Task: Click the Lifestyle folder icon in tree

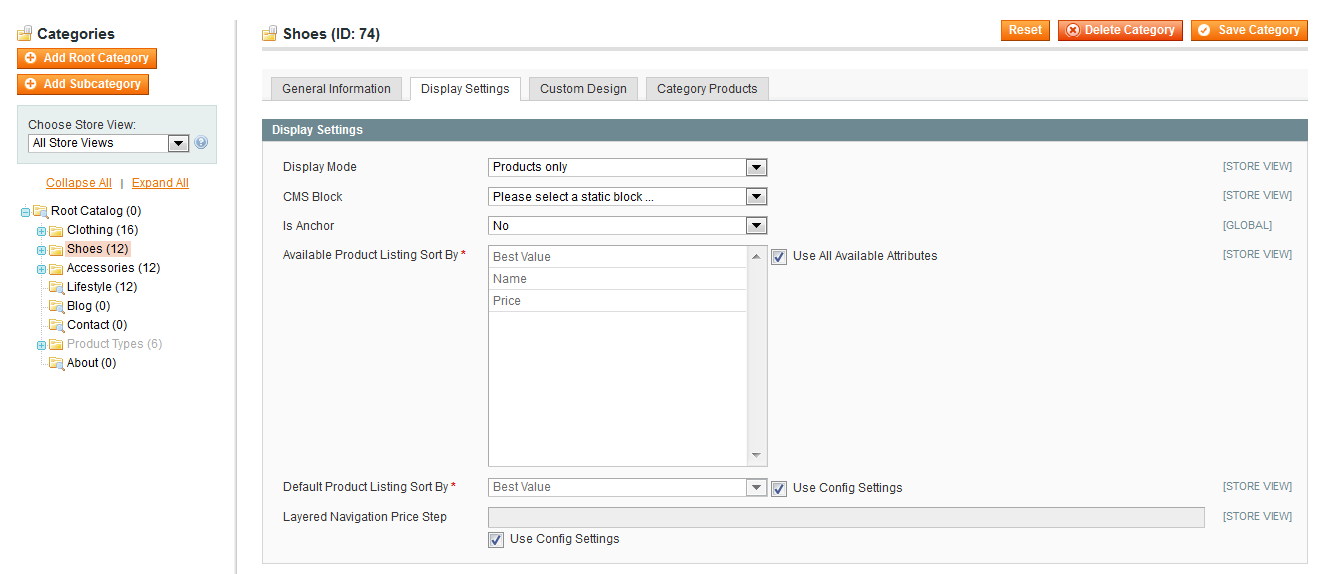Action: pyautogui.click(x=57, y=287)
